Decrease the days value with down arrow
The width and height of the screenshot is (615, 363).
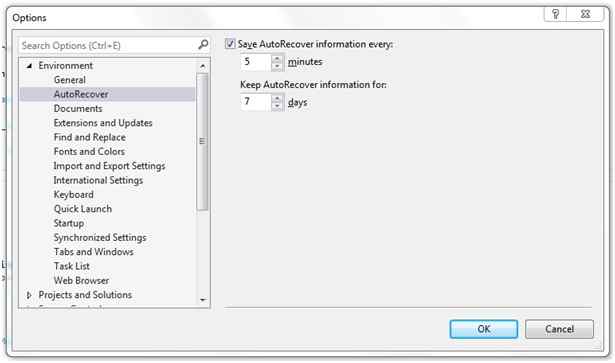point(277,106)
